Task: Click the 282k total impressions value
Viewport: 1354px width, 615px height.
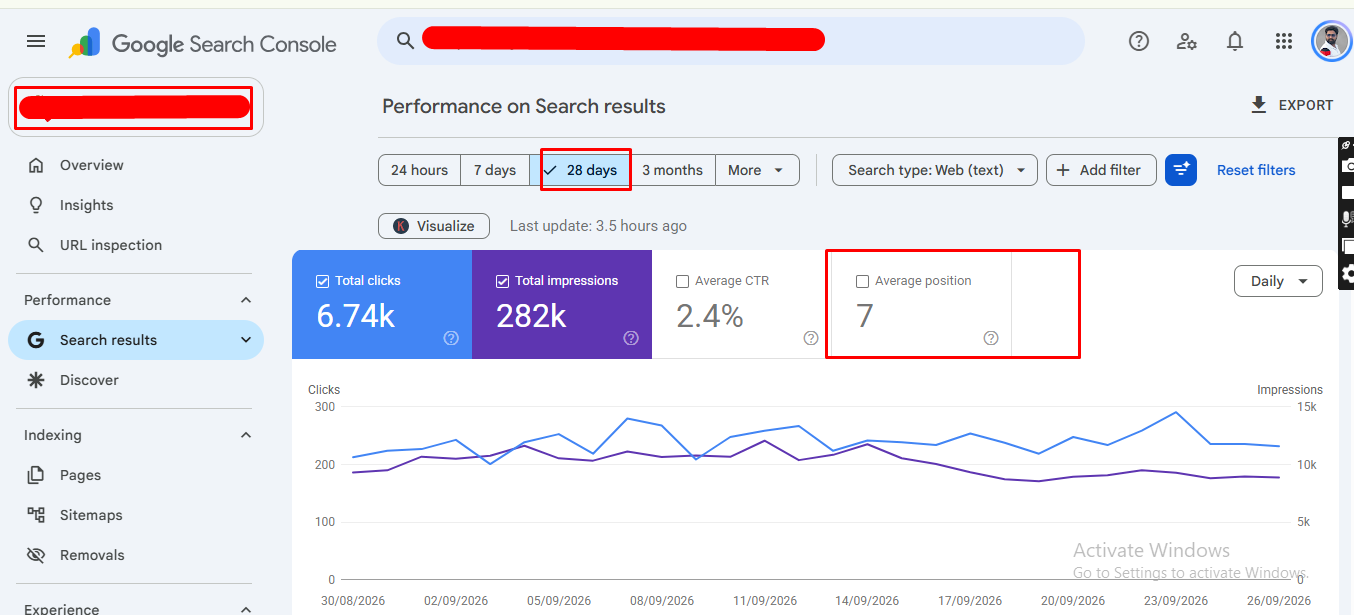Action: [531, 316]
